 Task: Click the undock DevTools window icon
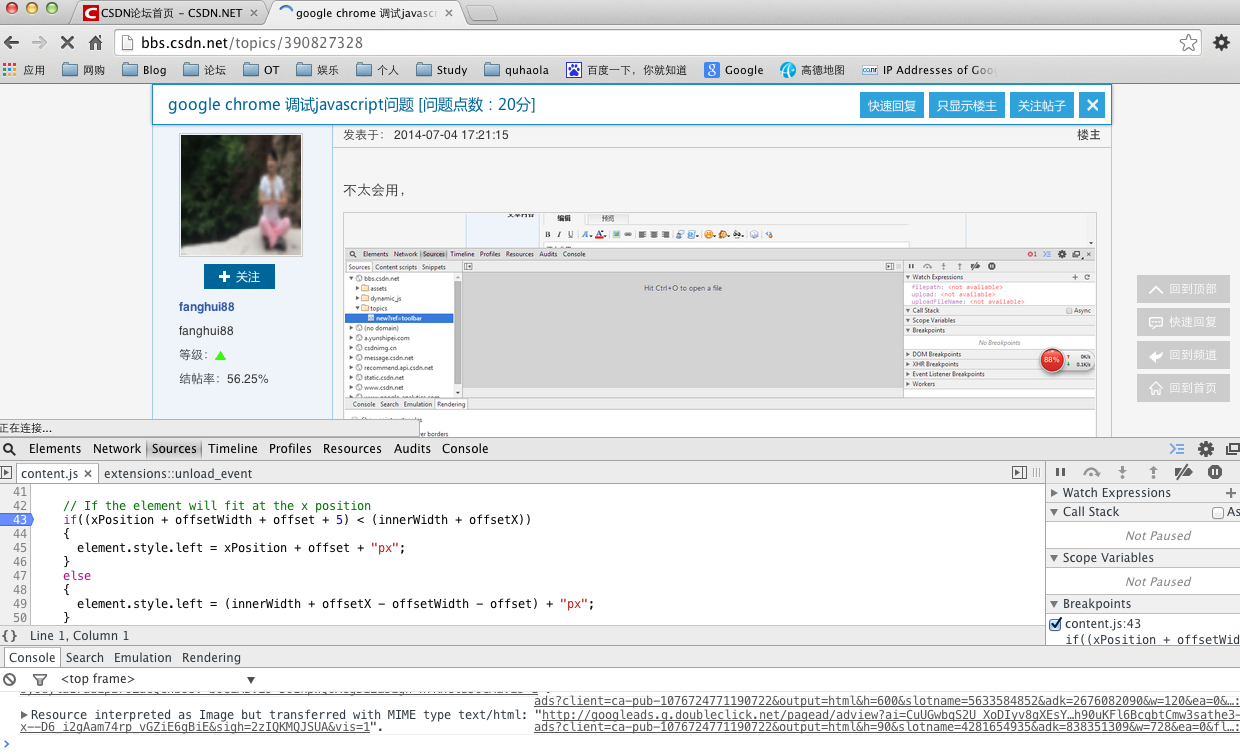(1232, 449)
